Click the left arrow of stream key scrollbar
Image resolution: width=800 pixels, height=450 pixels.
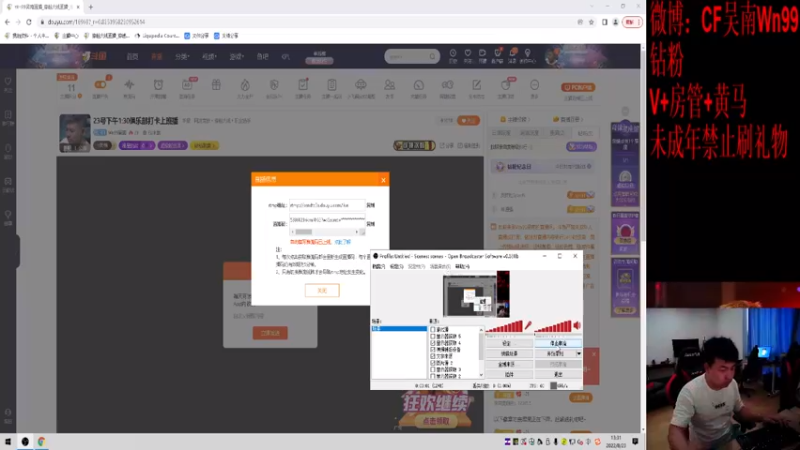(292, 232)
